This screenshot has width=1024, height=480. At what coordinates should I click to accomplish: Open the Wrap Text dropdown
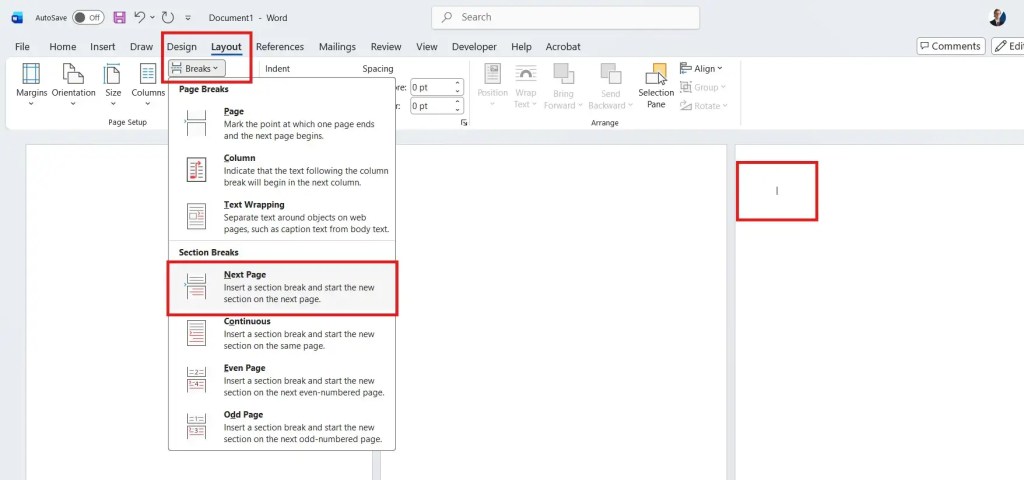(x=525, y=85)
